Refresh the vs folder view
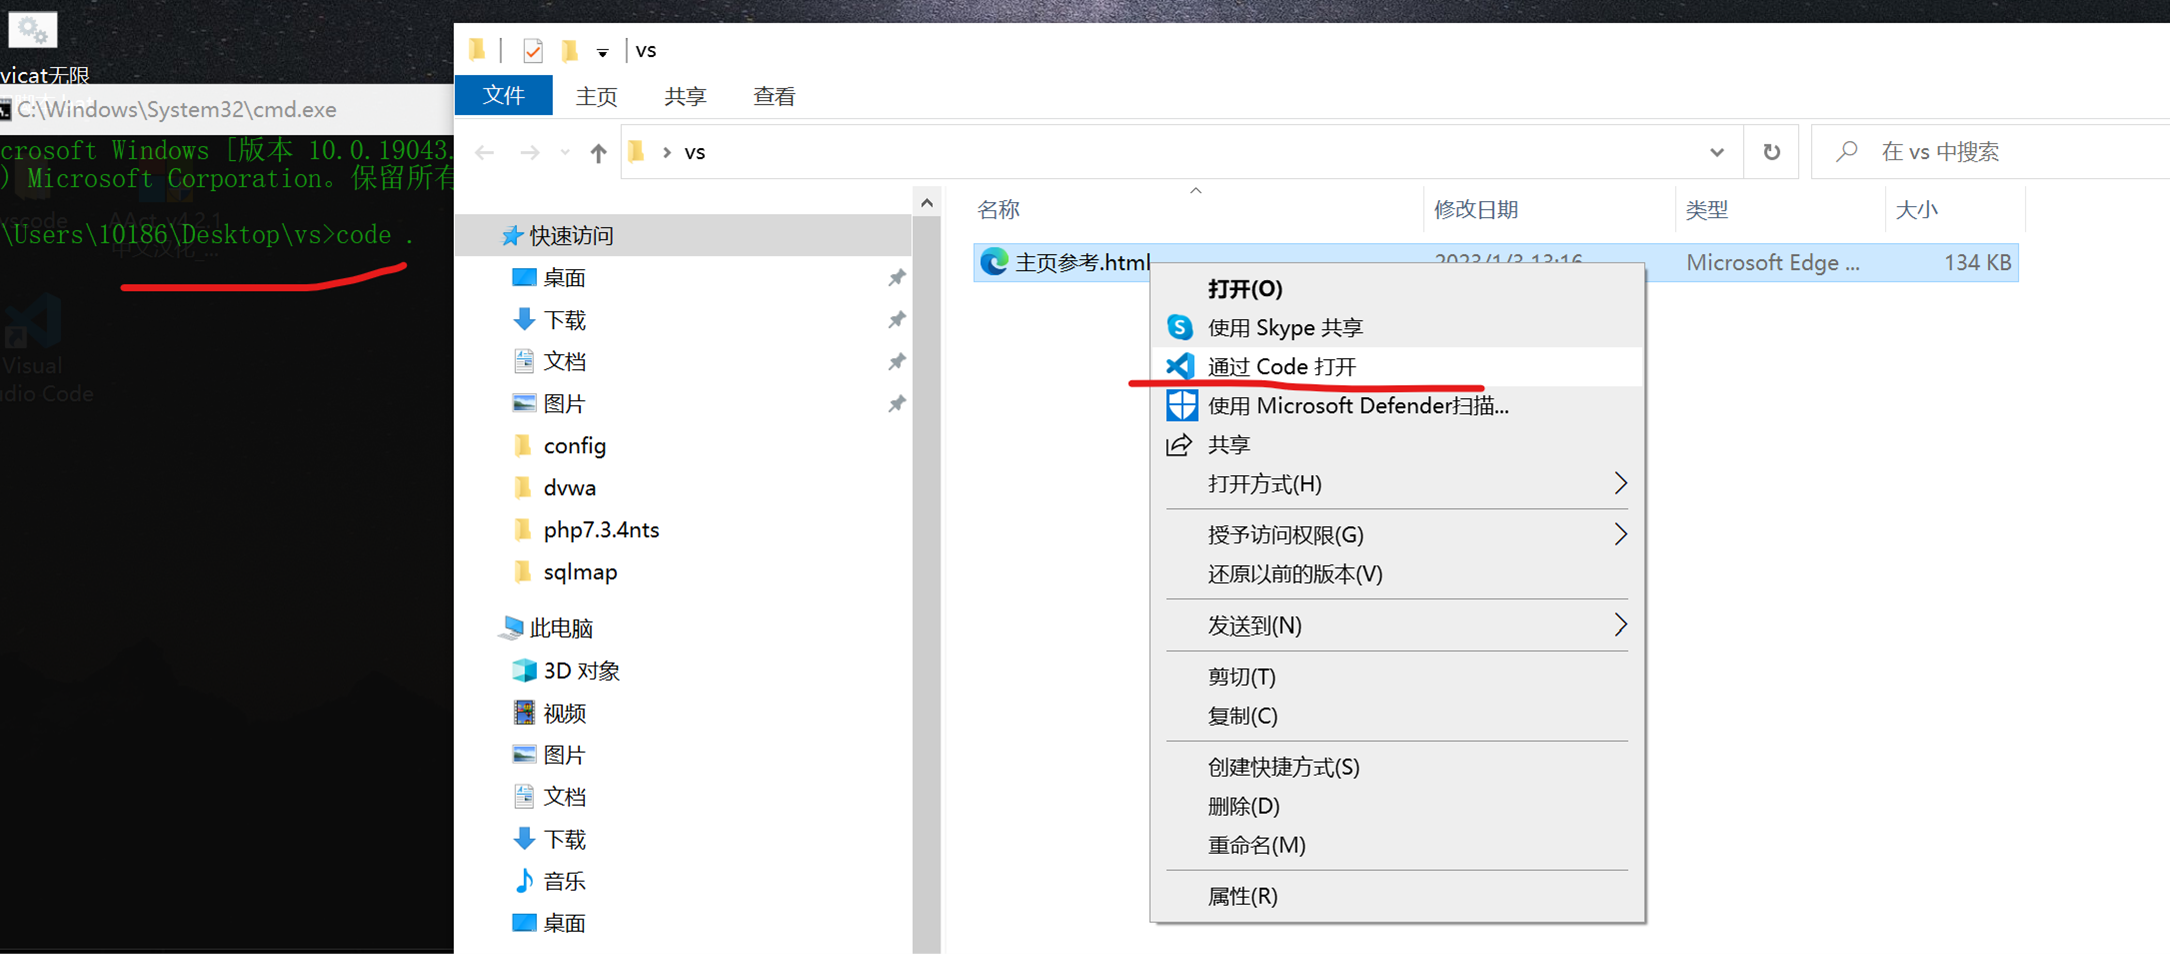This screenshot has height=954, width=2170. point(1771,152)
